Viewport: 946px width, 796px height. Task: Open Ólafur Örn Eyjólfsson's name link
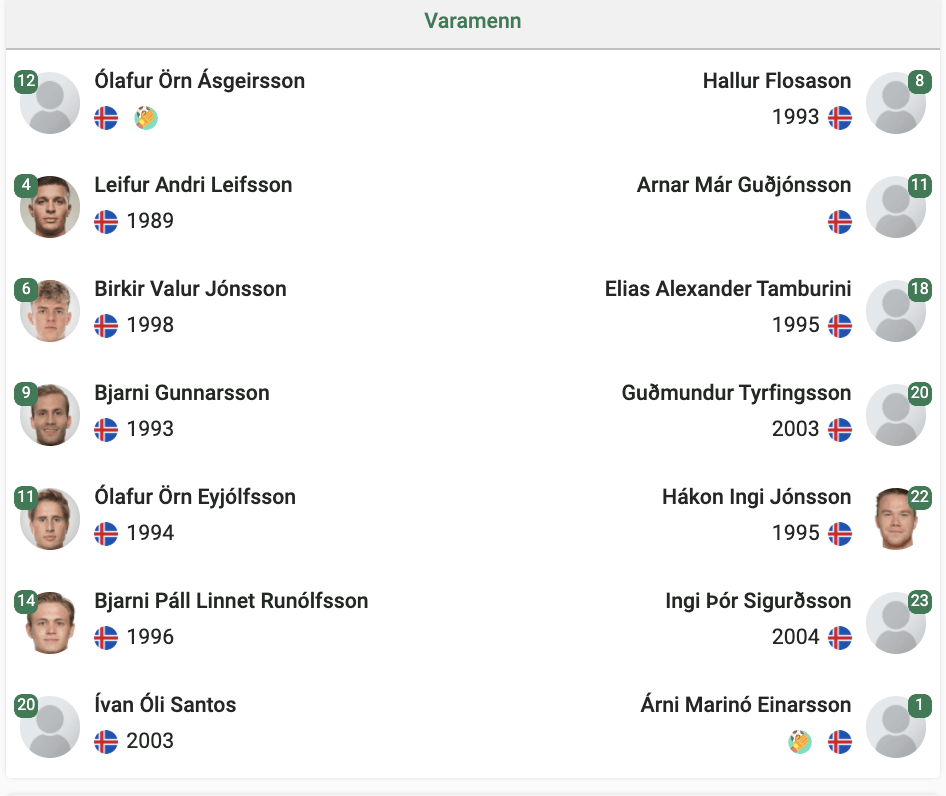click(x=195, y=497)
